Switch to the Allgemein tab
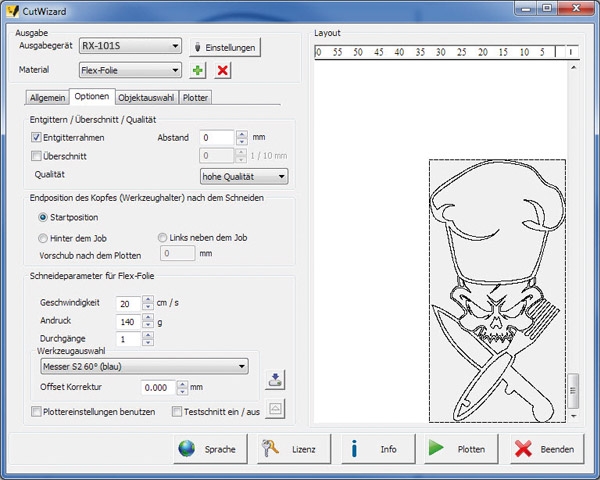The image size is (600, 480). click(48, 98)
